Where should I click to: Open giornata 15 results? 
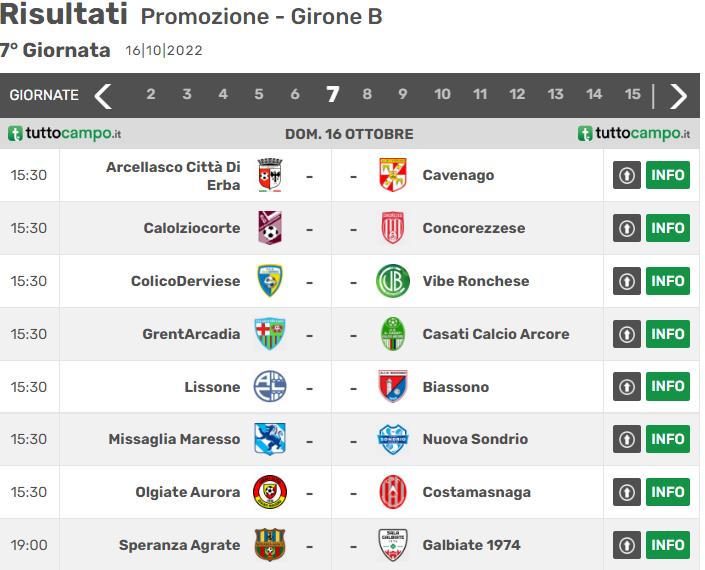coord(632,95)
